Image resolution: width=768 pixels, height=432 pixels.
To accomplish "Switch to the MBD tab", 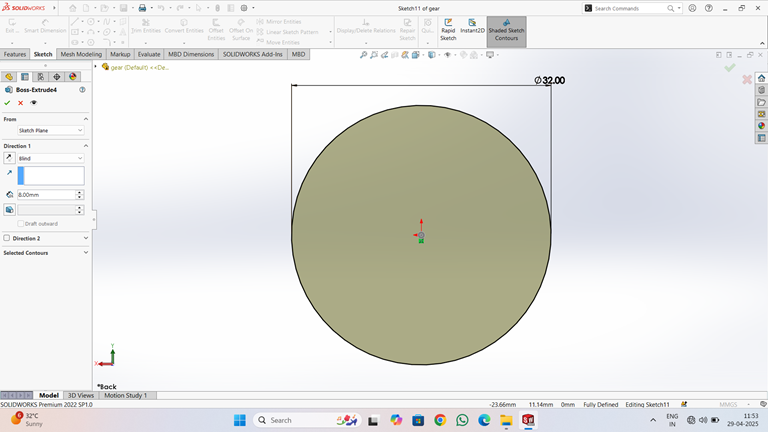I will click(298, 54).
